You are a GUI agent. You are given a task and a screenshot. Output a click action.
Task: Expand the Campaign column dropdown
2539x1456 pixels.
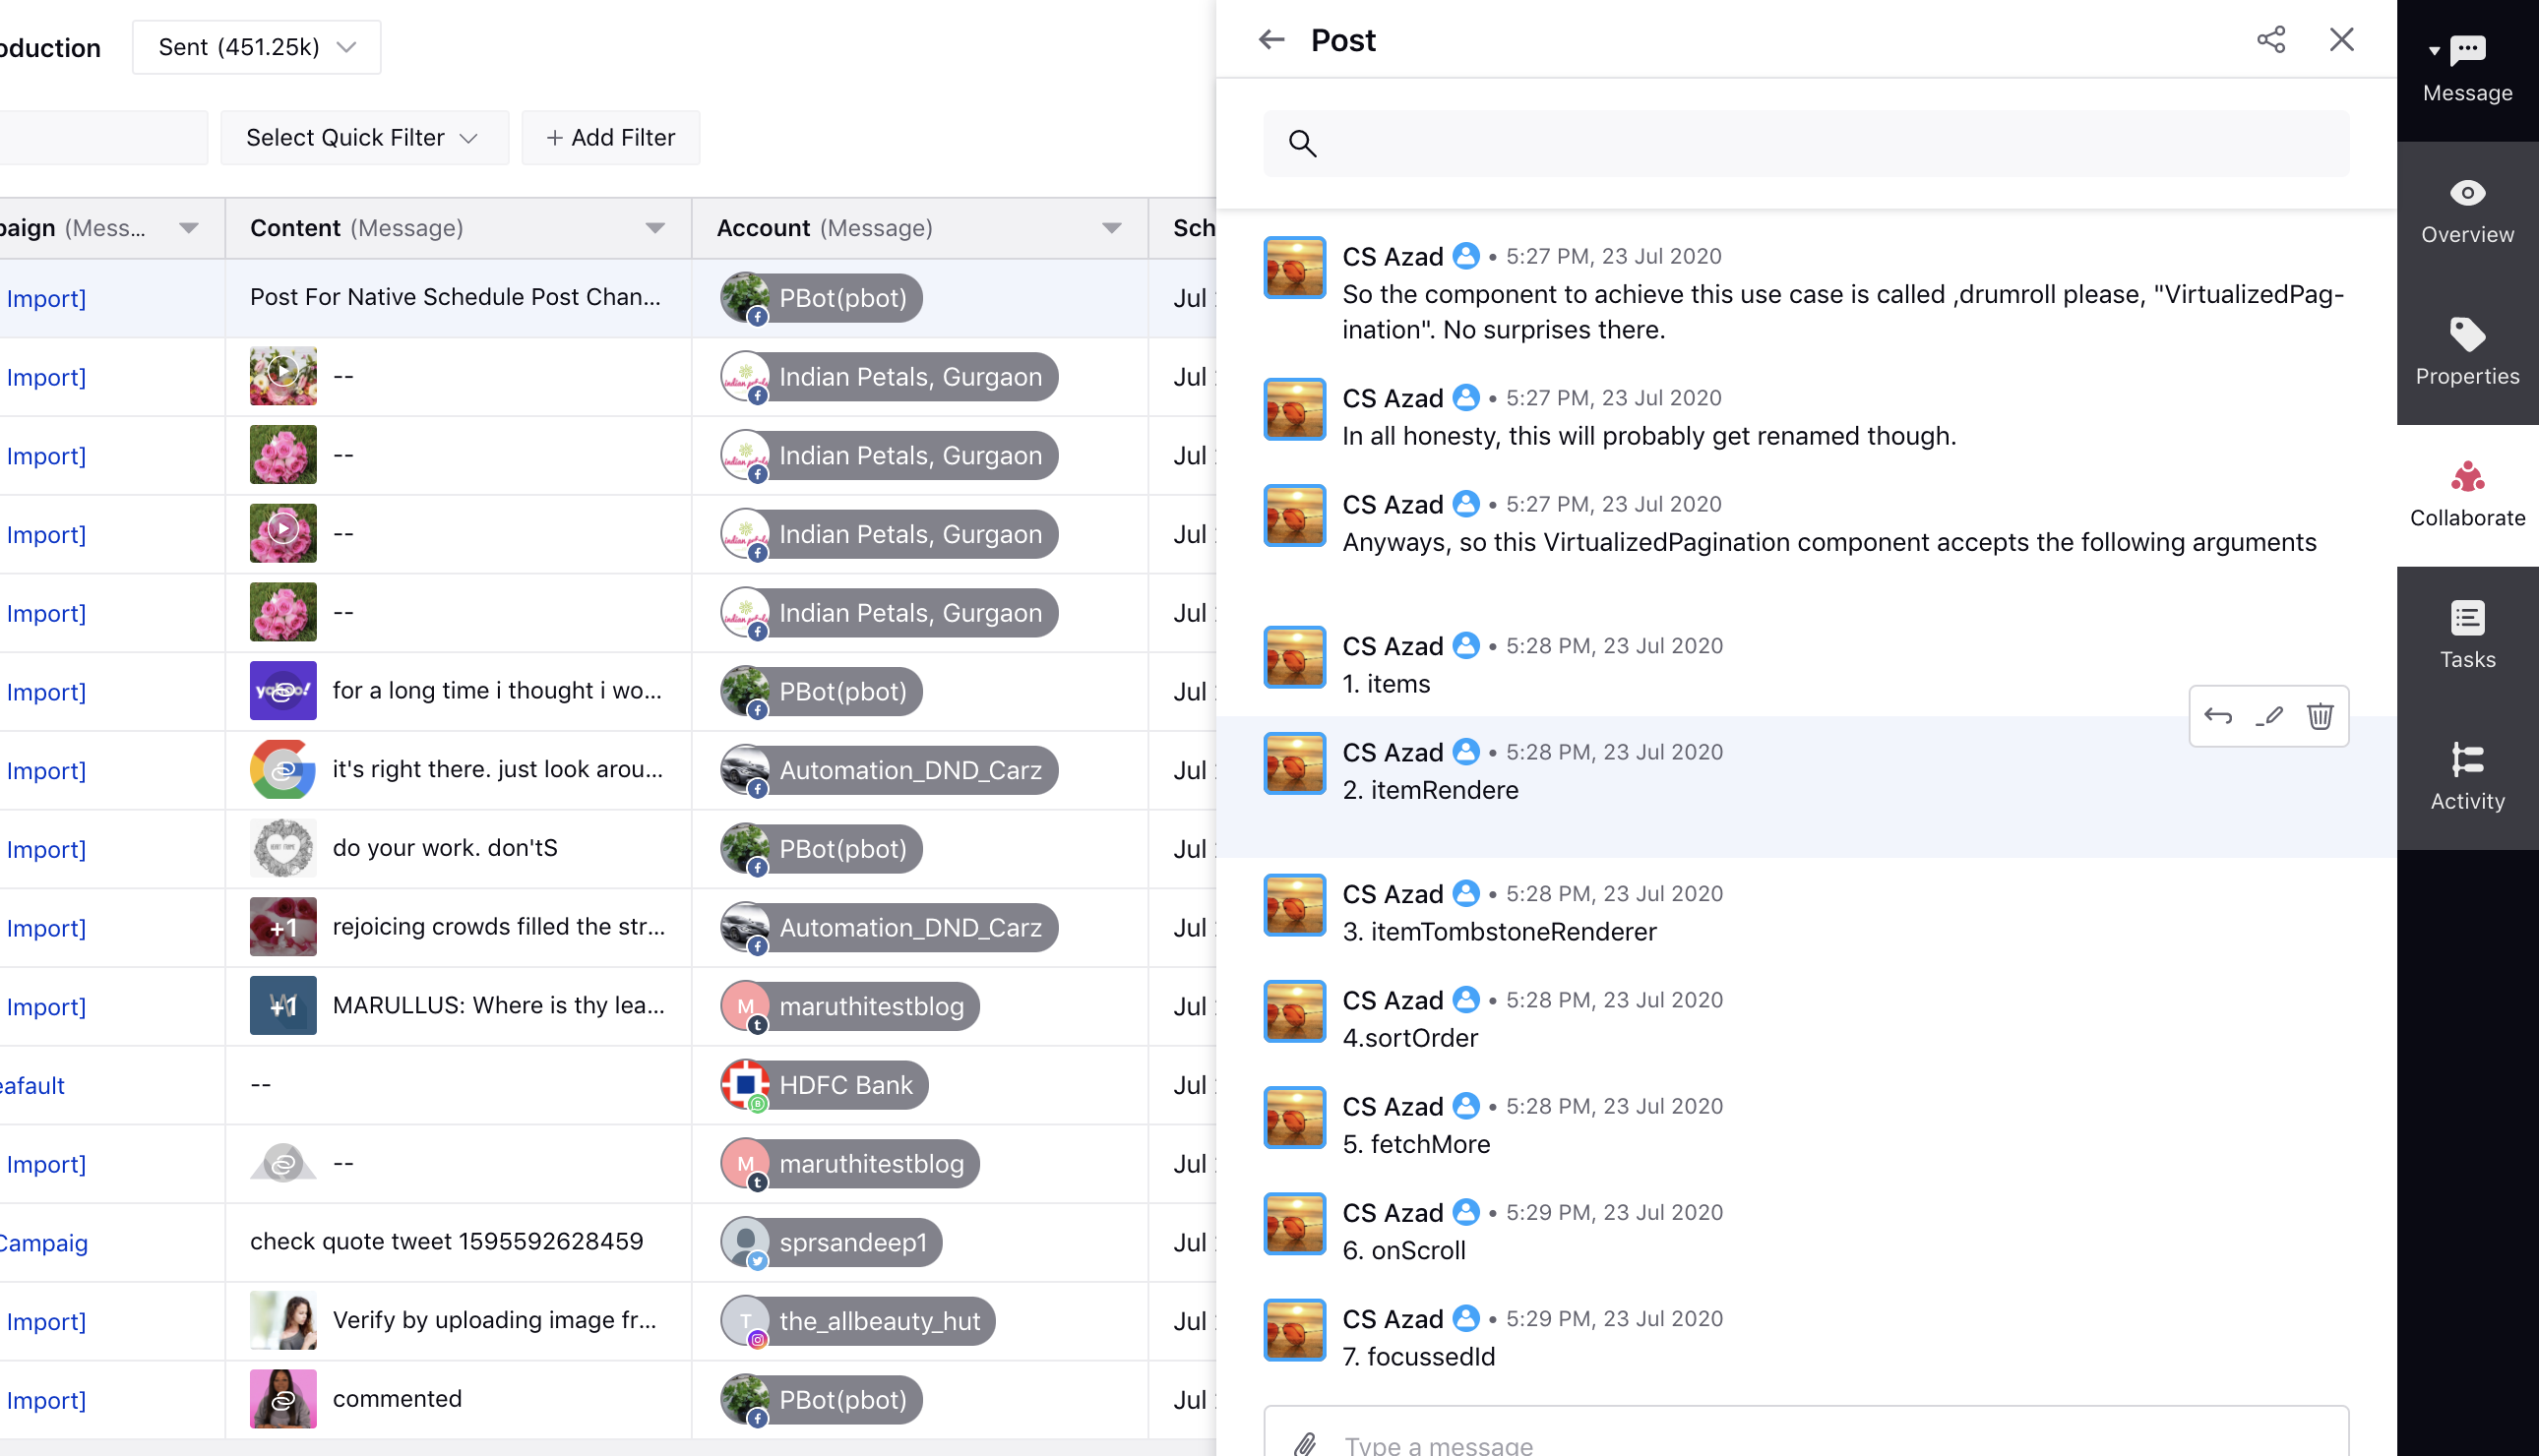(x=190, y=226)
